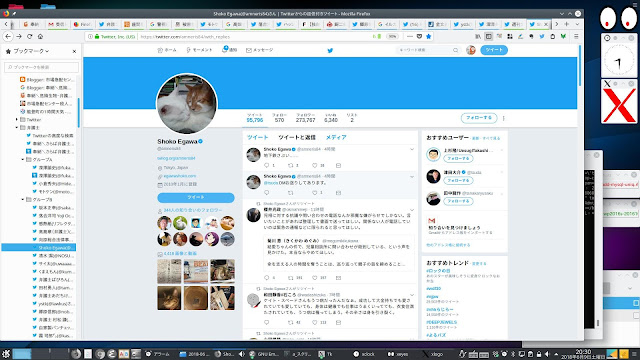Open the library icon in Firefox toolbar
The height and width of the screenshot is (360, 640).
[x=478, y=36]
